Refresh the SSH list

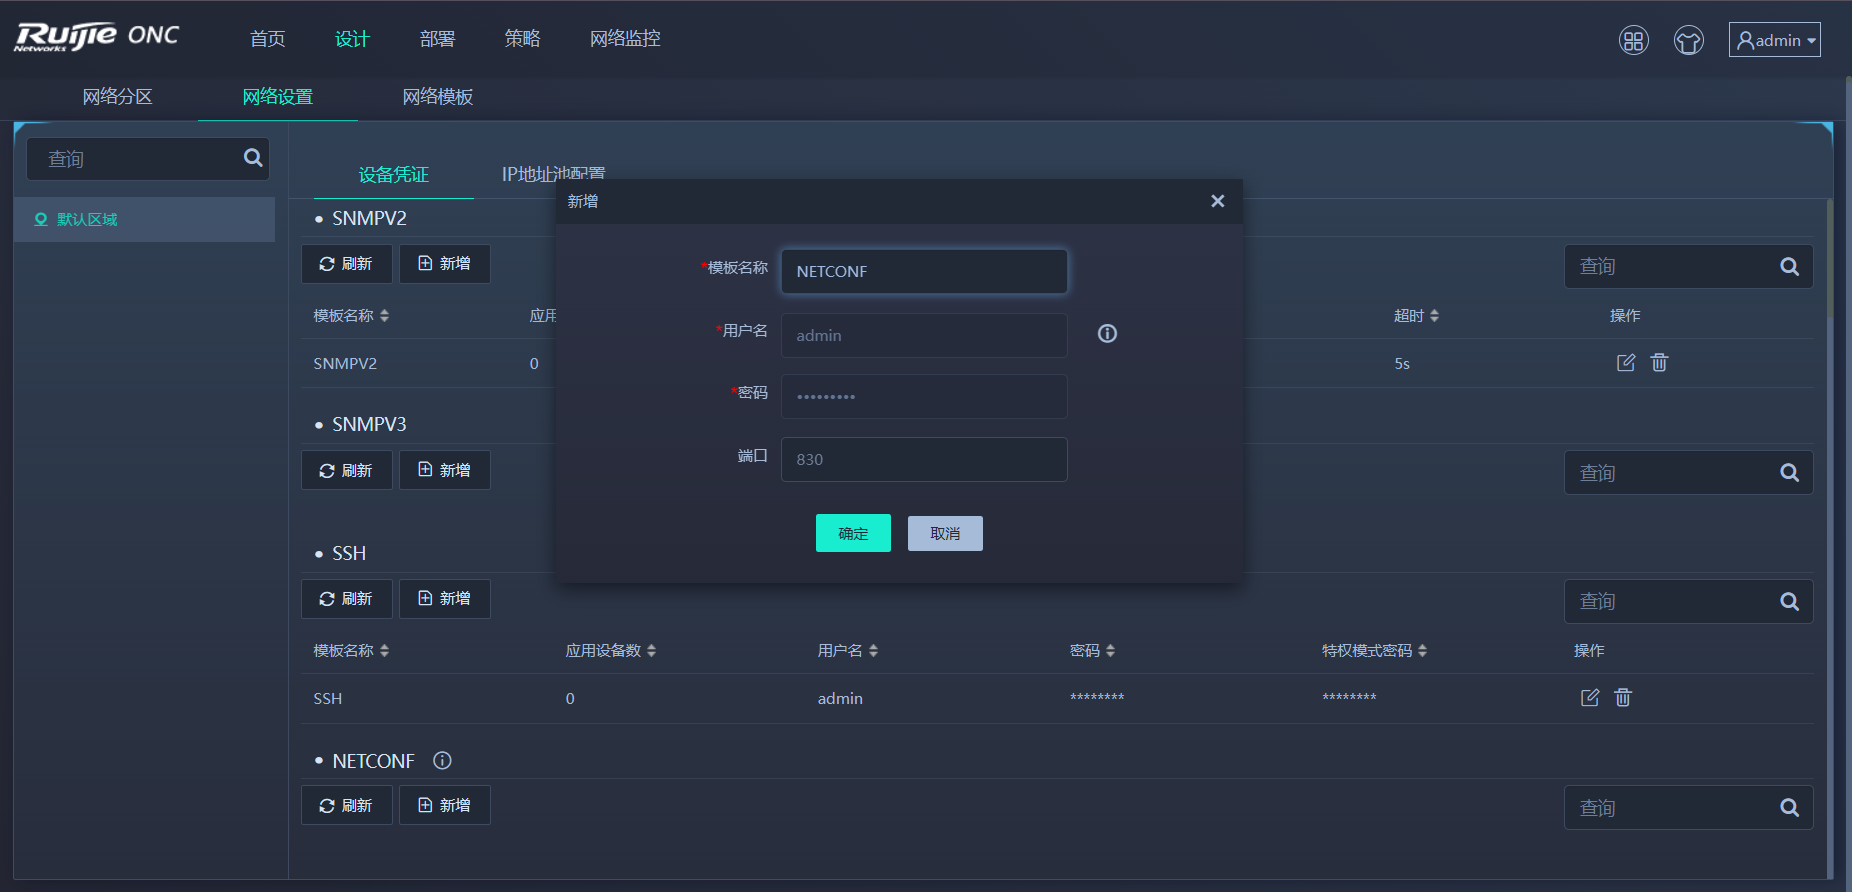coord(346,599)
